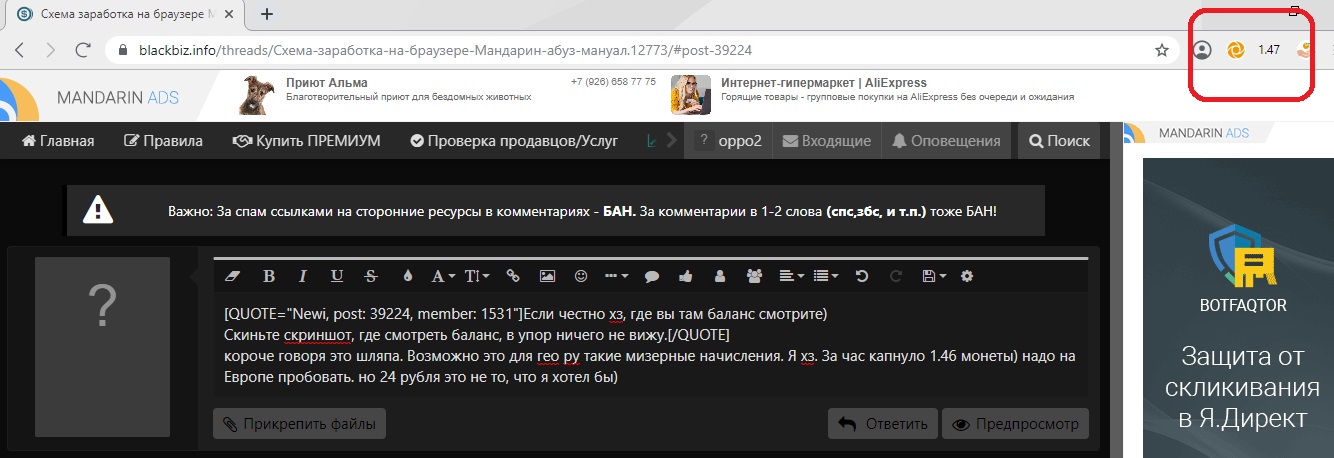
Task: Click the Прикрепить файлы button
Action: 299,424
